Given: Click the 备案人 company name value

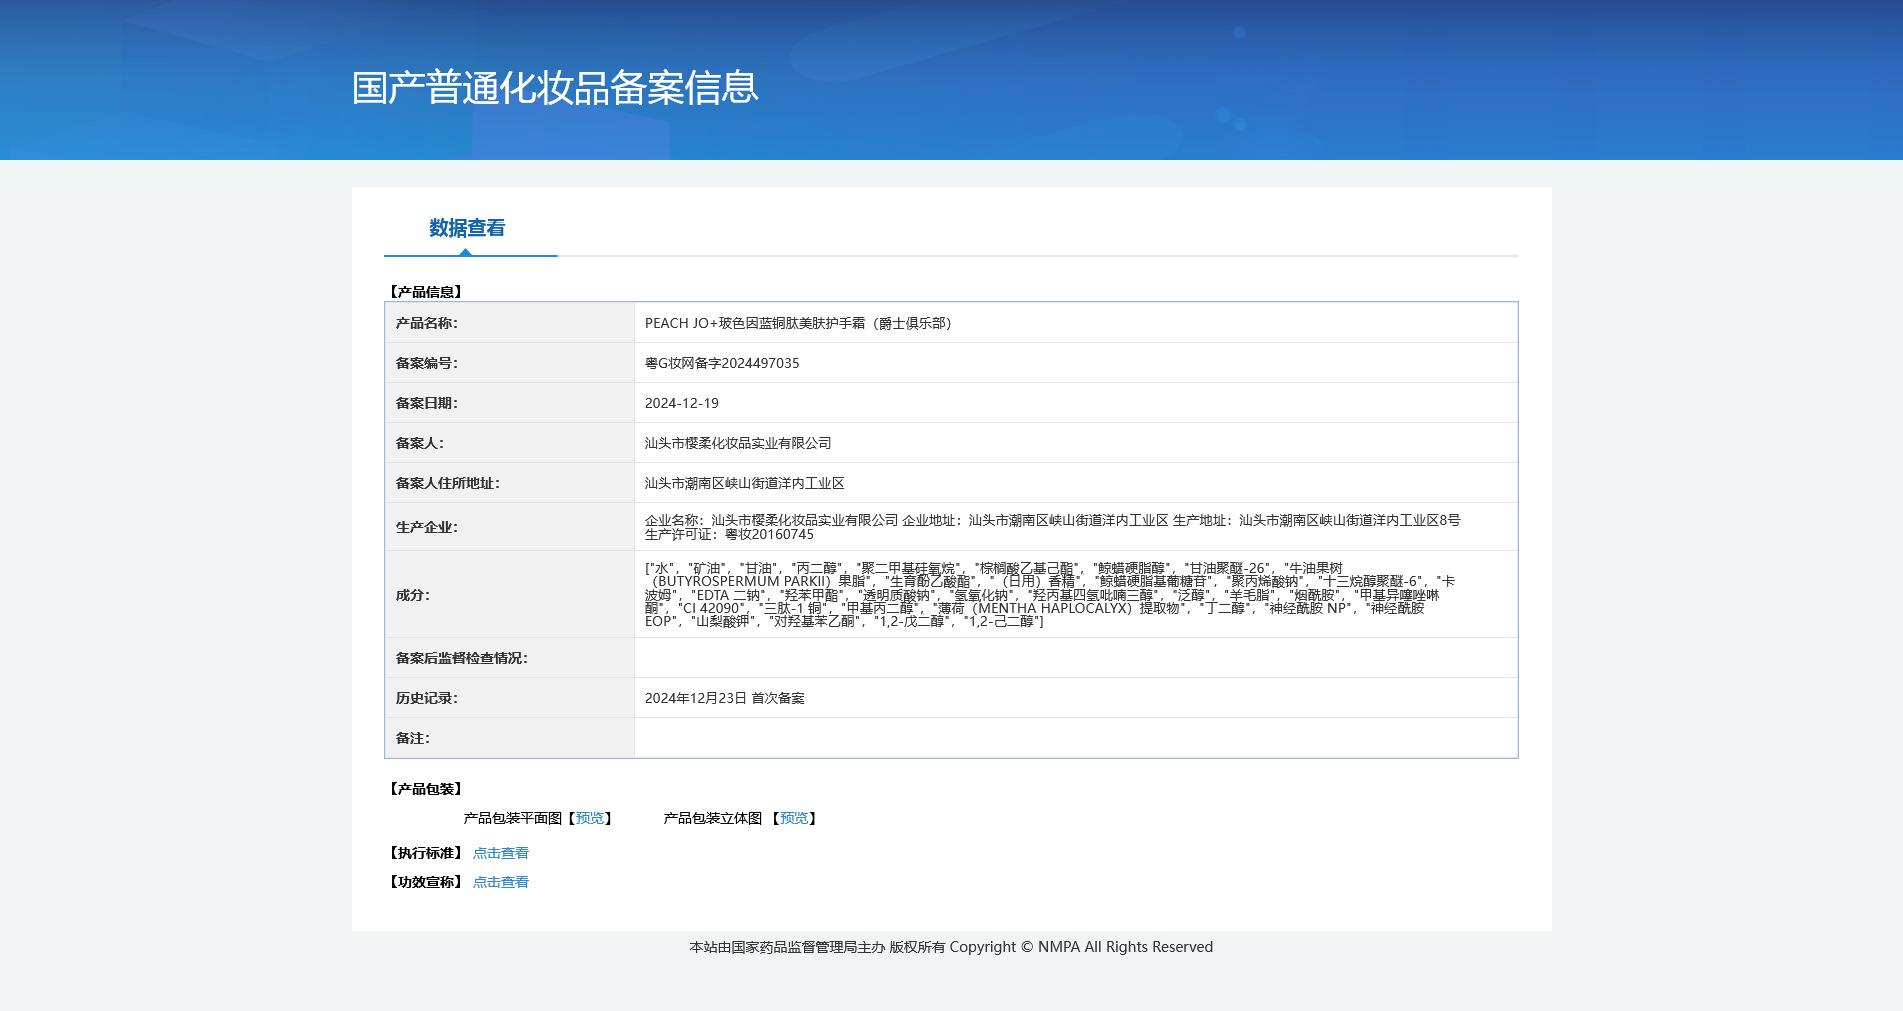Looking at the screenshot, I should [x=738, y=443].
